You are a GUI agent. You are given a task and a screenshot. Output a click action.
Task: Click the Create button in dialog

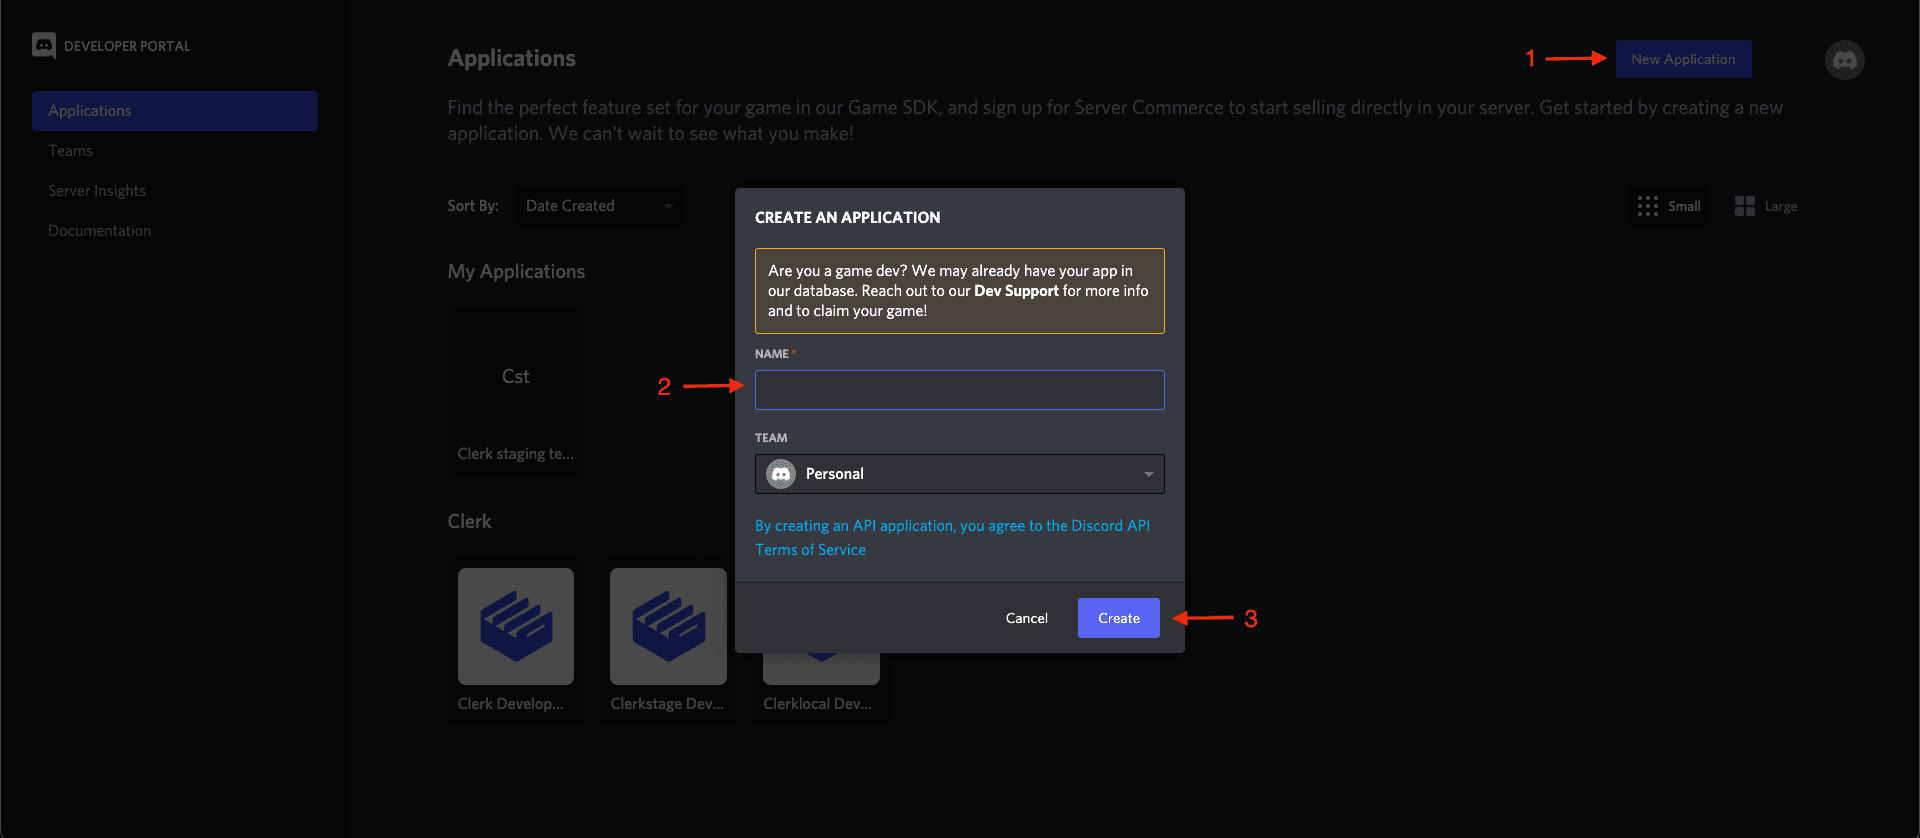1118,618
